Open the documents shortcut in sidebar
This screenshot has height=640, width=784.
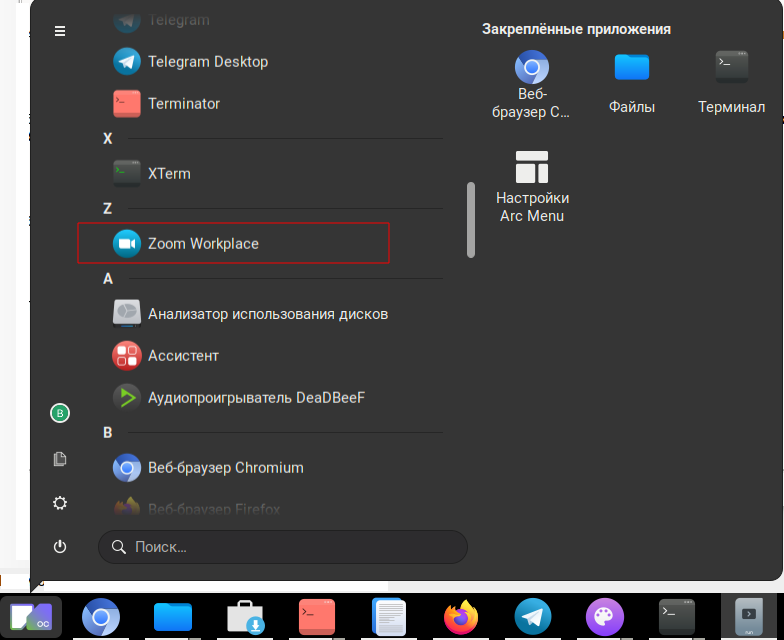click(x=60, y=459)
